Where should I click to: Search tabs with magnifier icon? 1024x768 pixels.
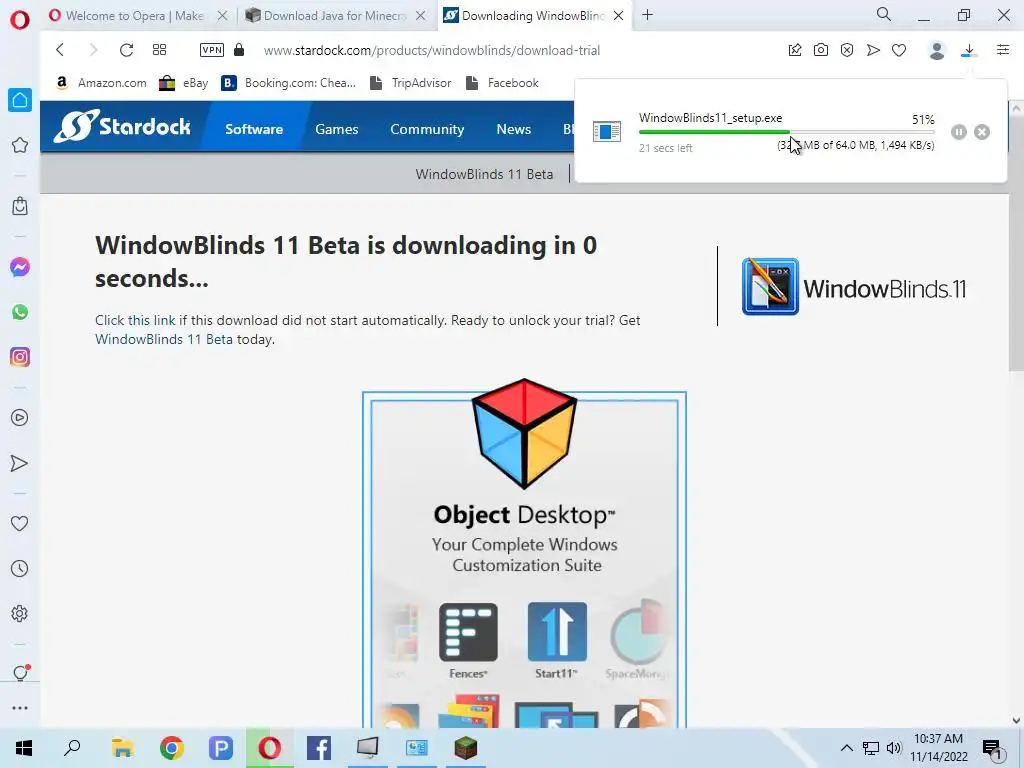pyautogui.click(x=884, y=14)
